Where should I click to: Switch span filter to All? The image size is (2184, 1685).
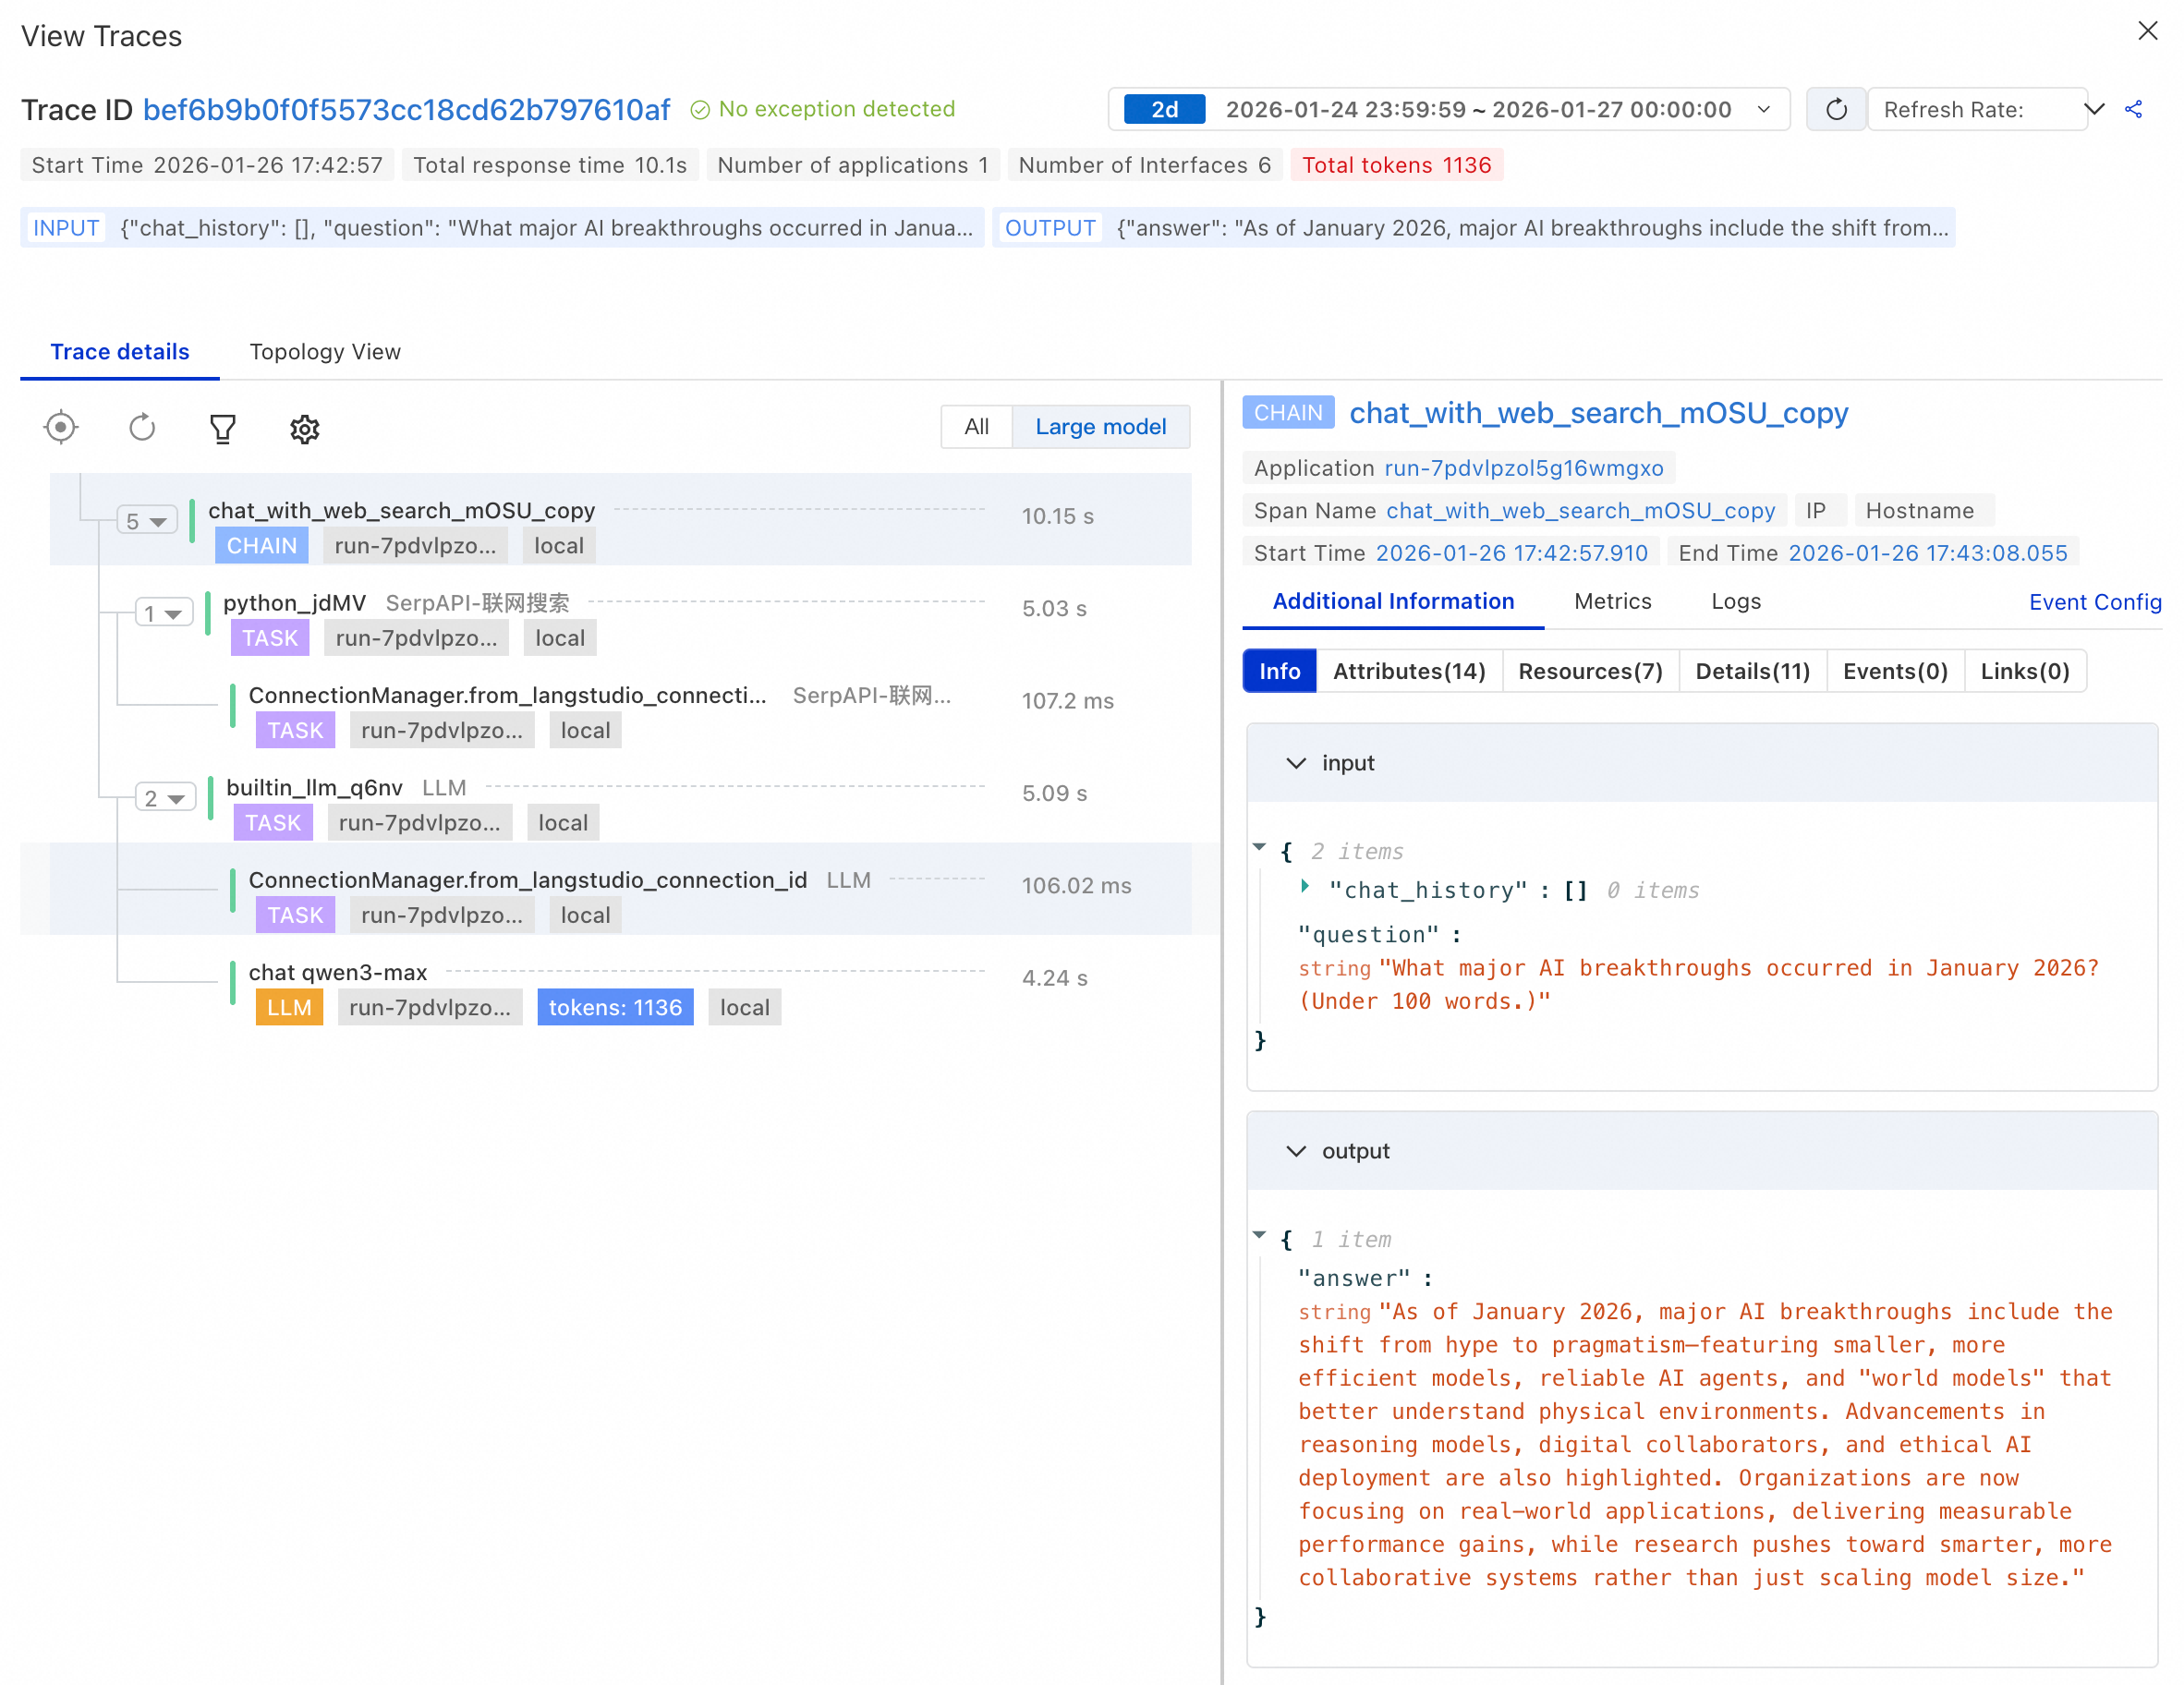[x=976, y=427]
